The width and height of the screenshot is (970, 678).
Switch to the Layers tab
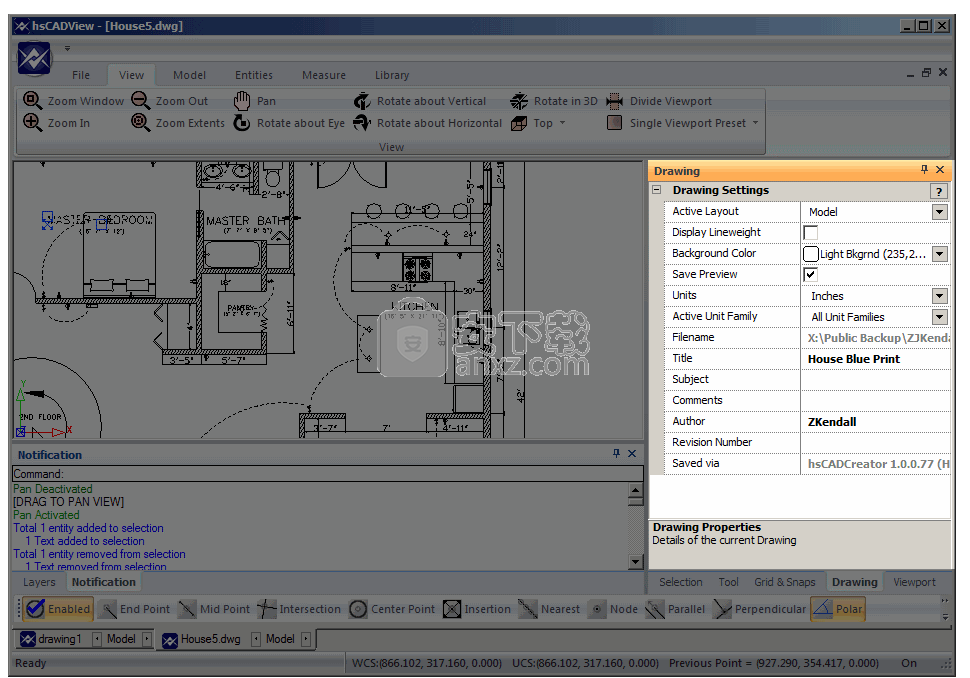click(39, 582)
